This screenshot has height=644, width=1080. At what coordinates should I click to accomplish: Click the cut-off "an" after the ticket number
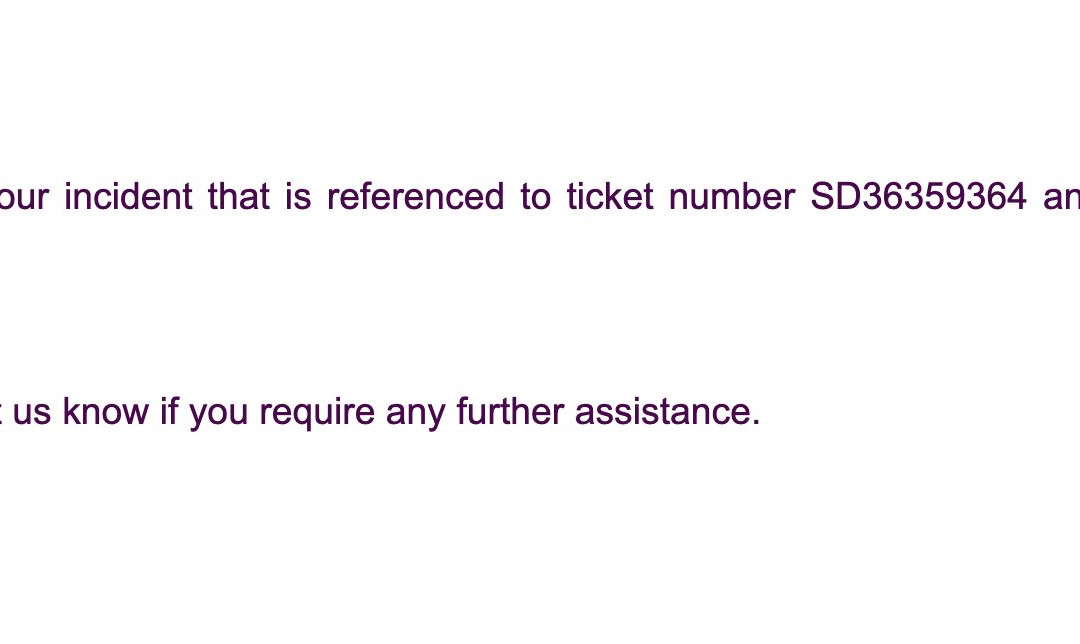1061,197
